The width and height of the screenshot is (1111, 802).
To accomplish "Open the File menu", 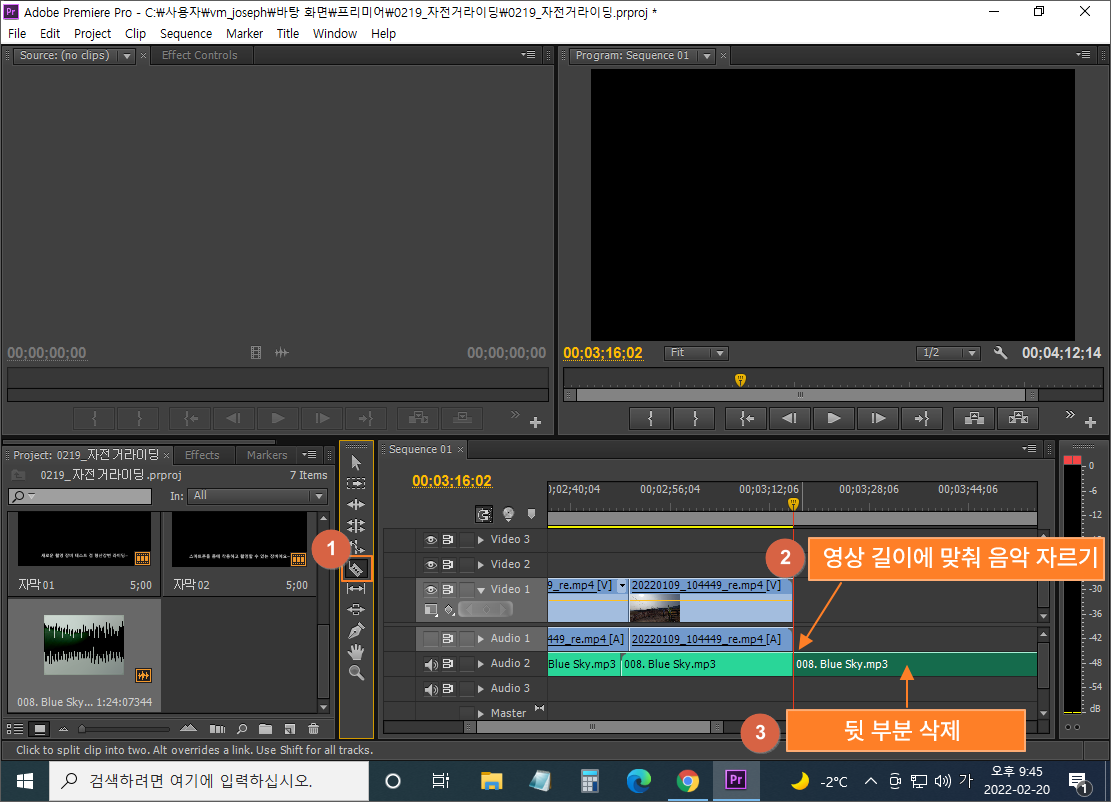I will click(x=17, y=33).
